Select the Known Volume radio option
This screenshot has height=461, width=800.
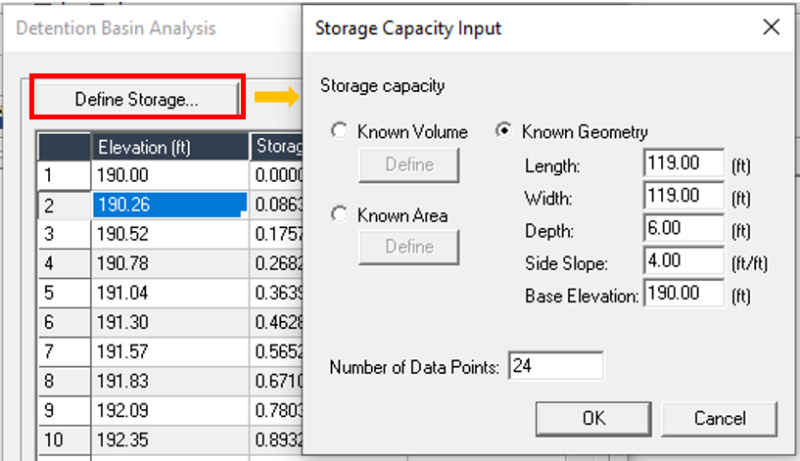coord(341,132)
